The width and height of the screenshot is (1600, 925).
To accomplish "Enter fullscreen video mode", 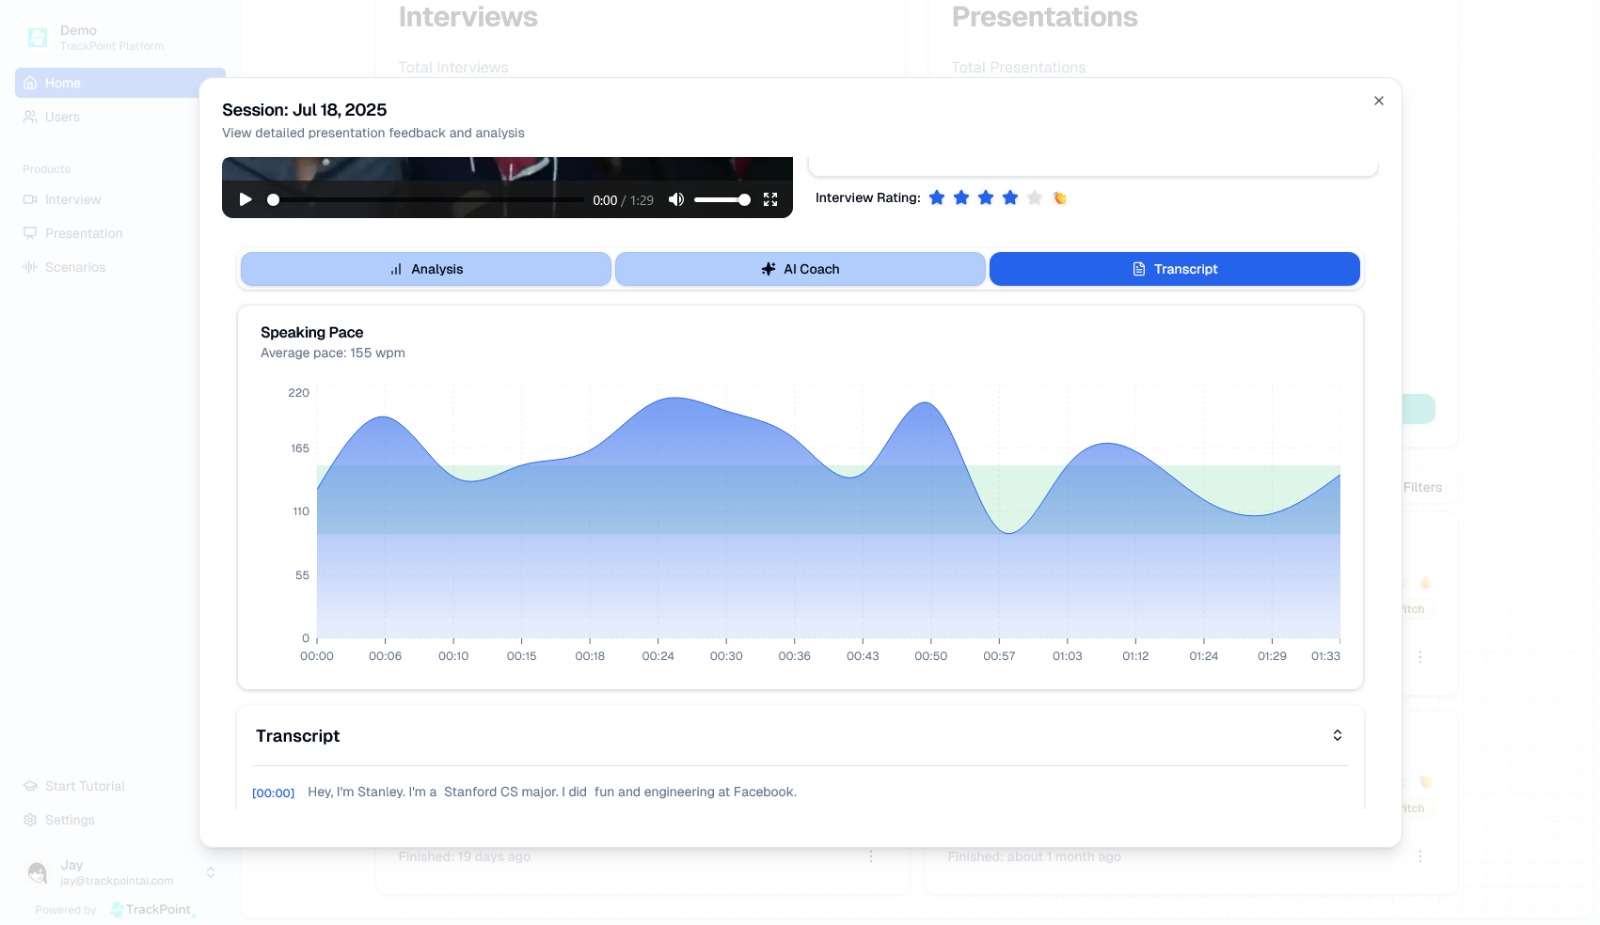I will tap(770, 200).
